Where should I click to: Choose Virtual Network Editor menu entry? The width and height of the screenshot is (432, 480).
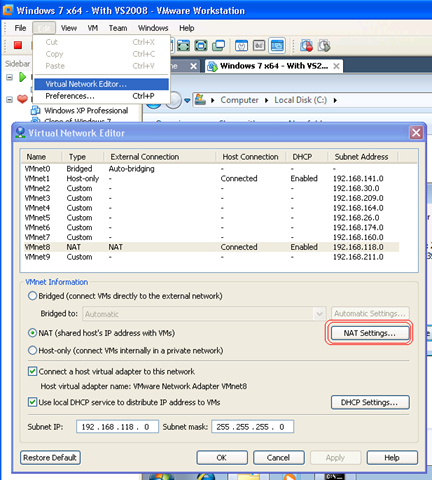coord(102,84)
